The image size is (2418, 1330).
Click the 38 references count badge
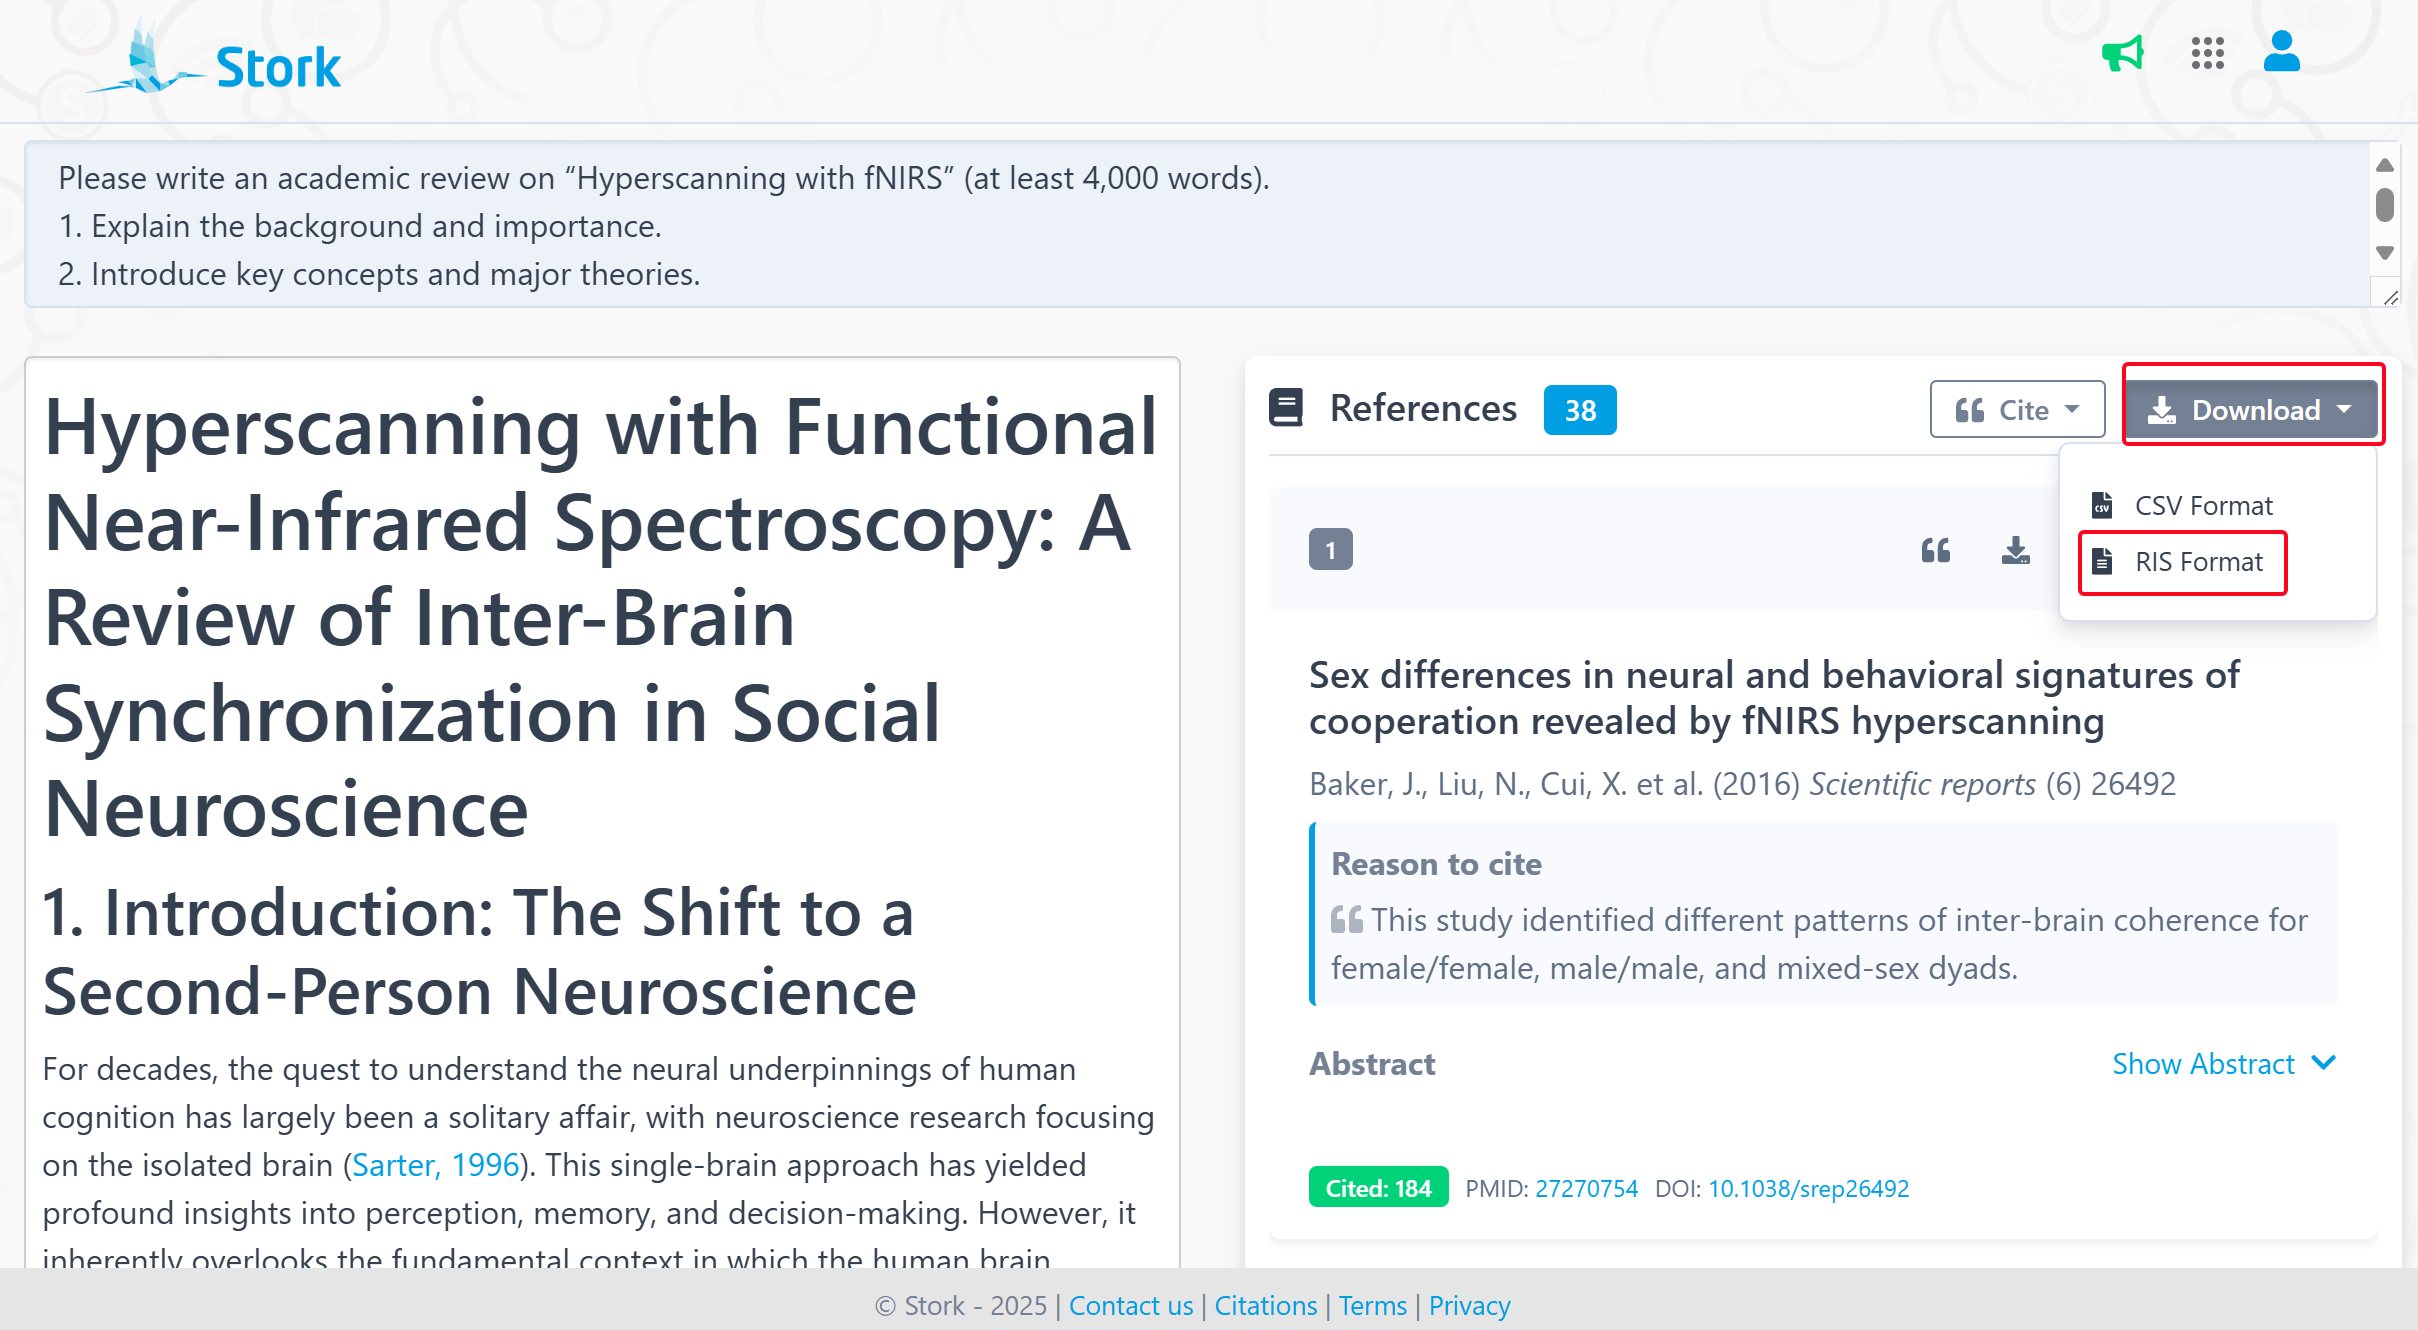click(x=1579, y=410)
